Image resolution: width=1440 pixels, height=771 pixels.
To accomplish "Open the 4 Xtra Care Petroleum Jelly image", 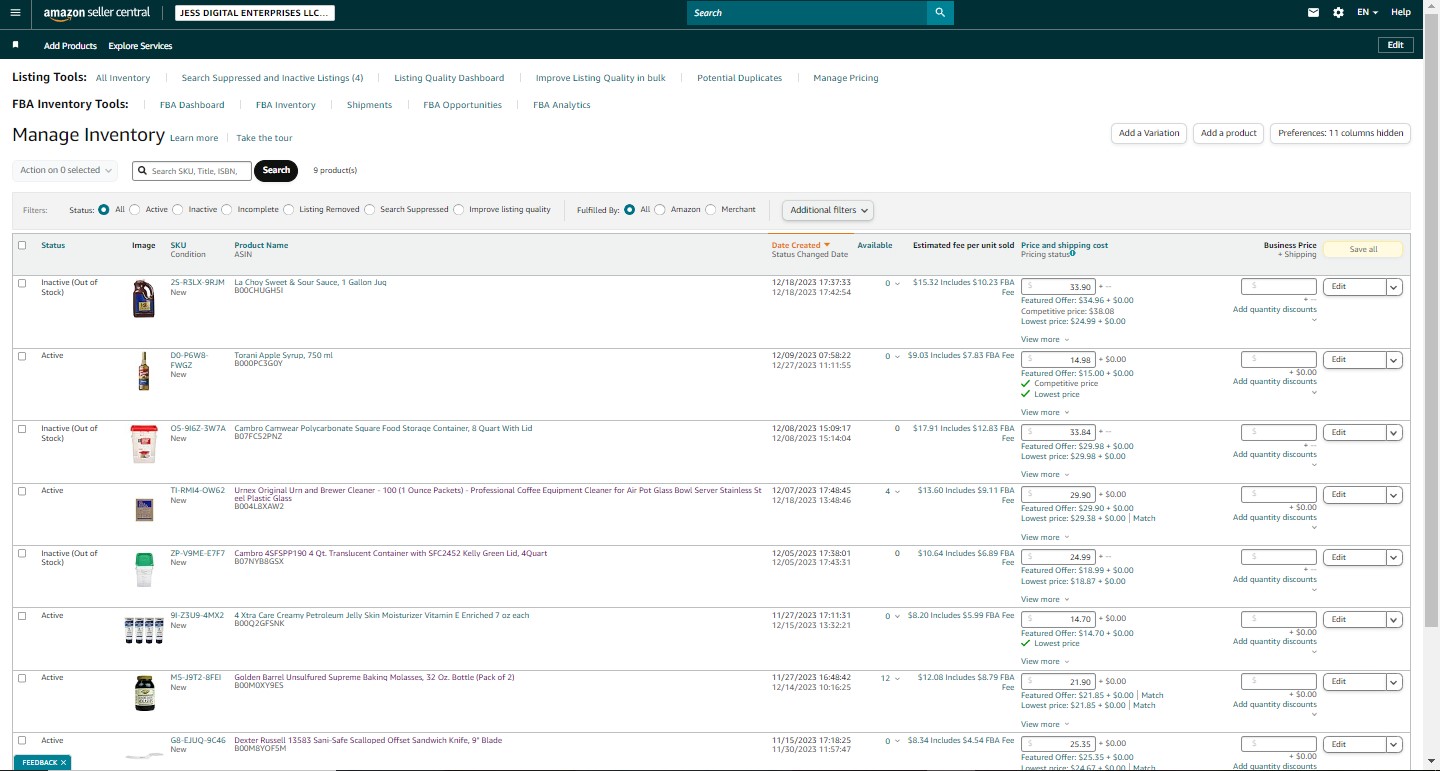I will click(x=144, y=630).
